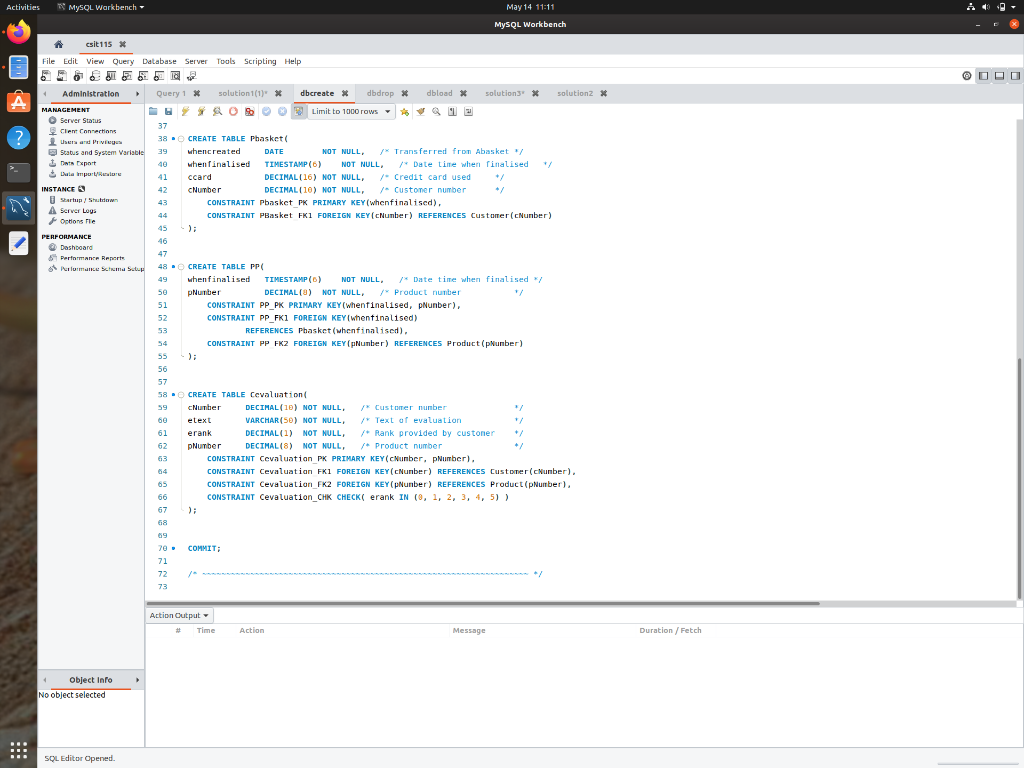Image resolution: width=1024 pixels, height=768 pixels.
Task: Click the home tab icon
Action: pyautogui.click(x=59, y=44)
